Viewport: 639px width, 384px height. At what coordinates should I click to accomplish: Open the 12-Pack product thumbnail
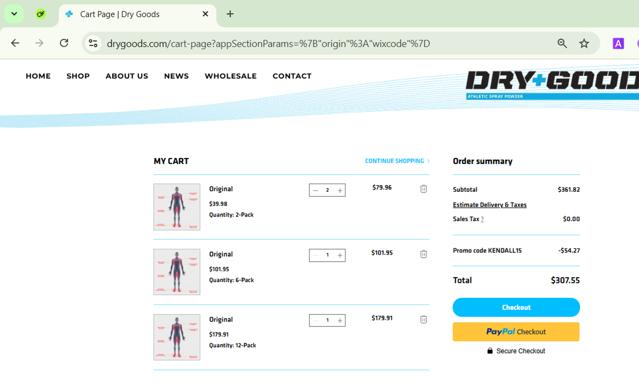(177, 337)
